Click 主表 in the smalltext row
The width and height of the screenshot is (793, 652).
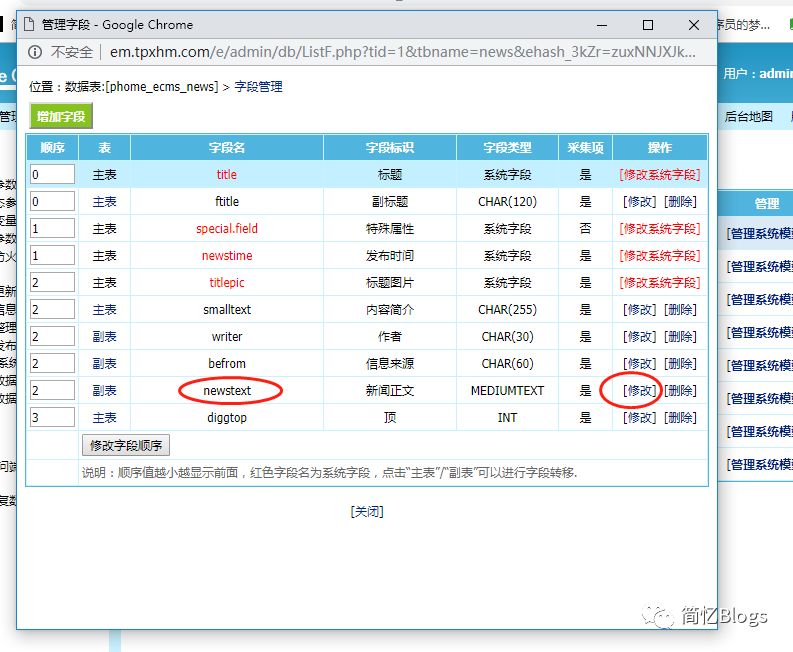click(x=104, y=310)
